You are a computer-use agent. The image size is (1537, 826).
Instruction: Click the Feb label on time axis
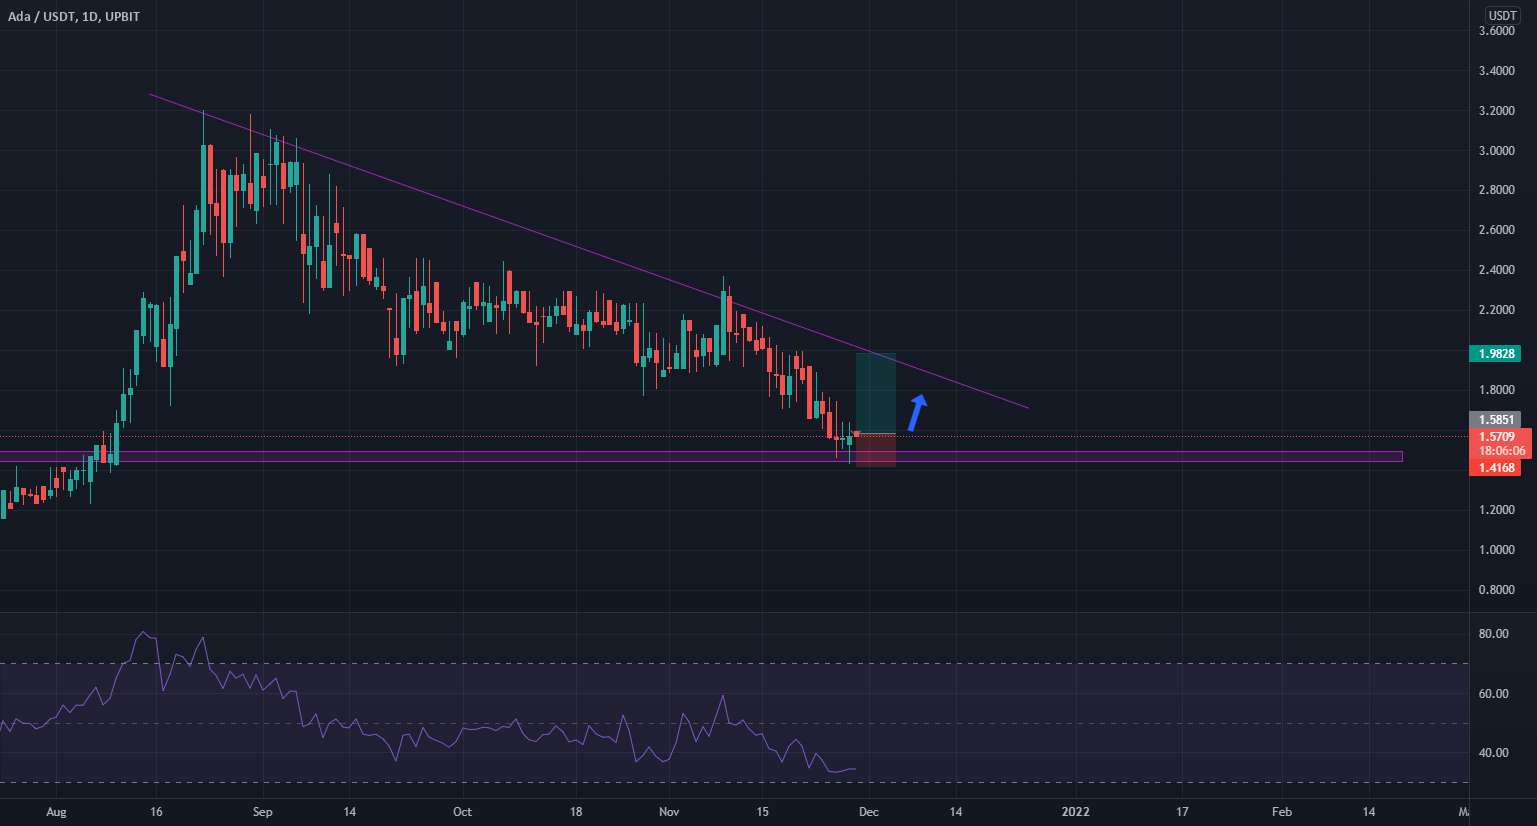click(1282, 812)
